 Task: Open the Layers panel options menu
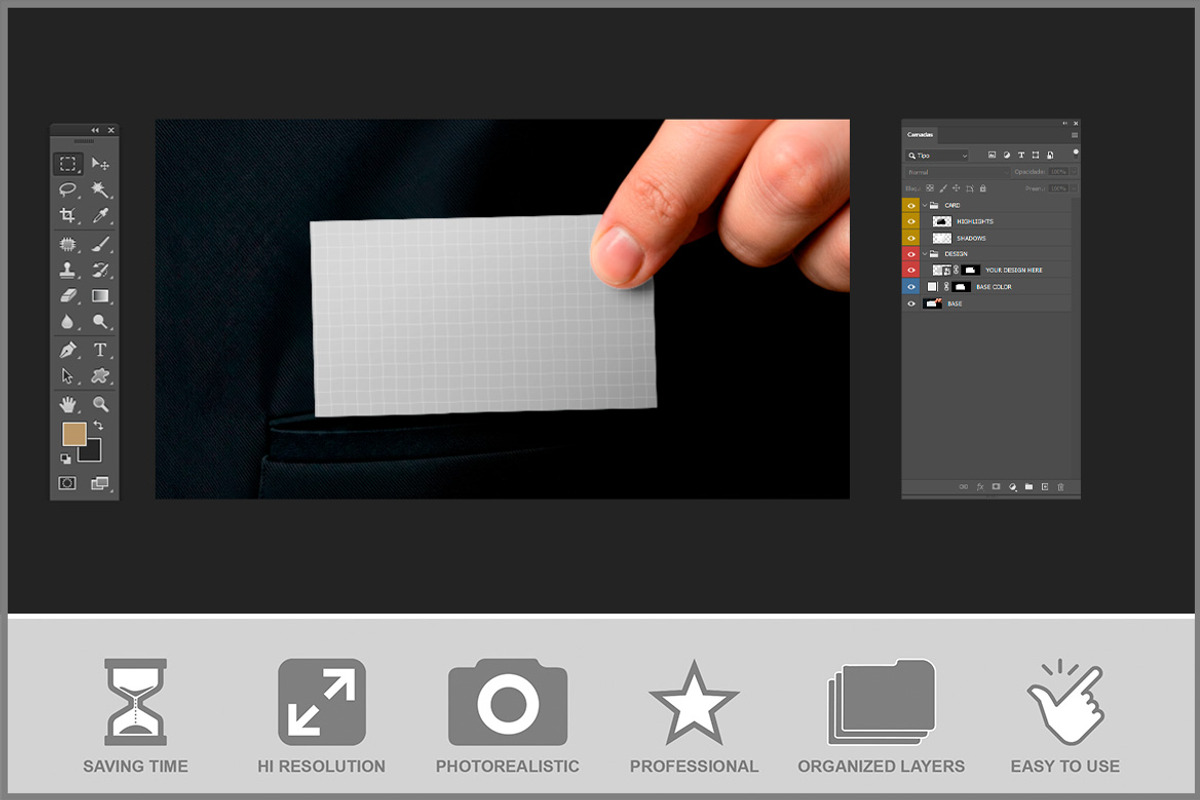tap(1074, 134)
